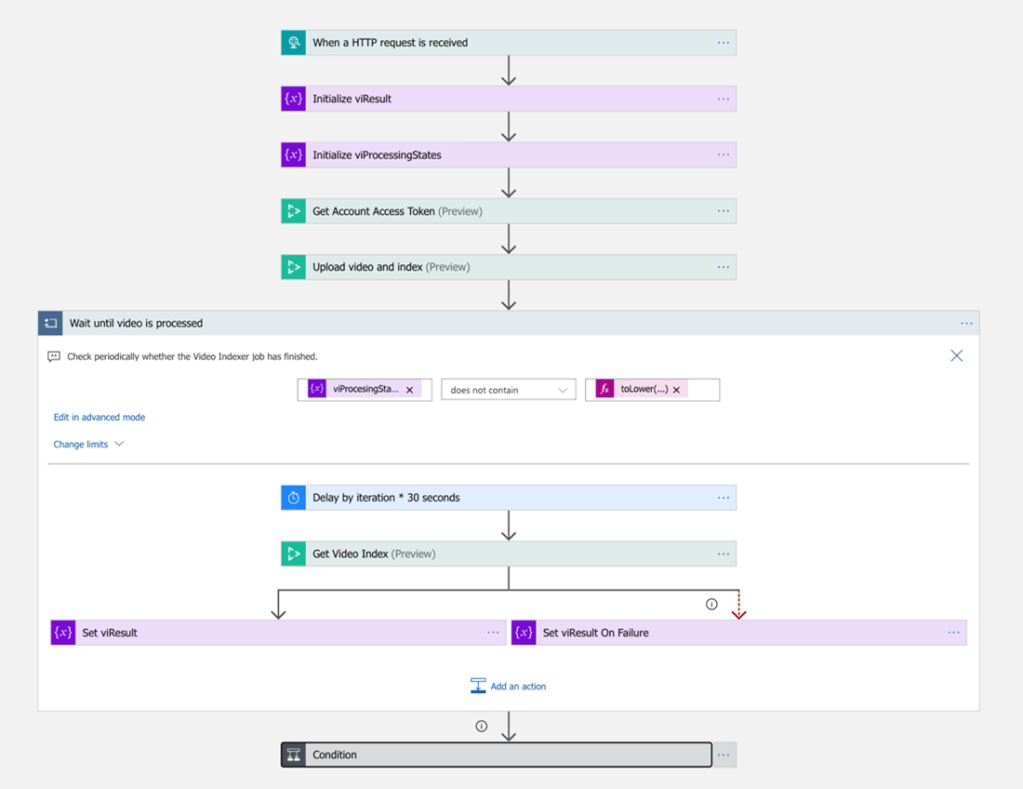Click the HTTP request trigger icon
The image size is (1023, 789).
[293, 43]
